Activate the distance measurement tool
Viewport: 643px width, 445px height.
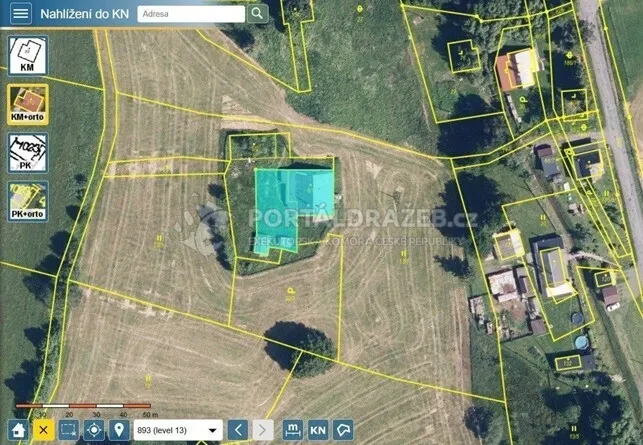[293, 430]
